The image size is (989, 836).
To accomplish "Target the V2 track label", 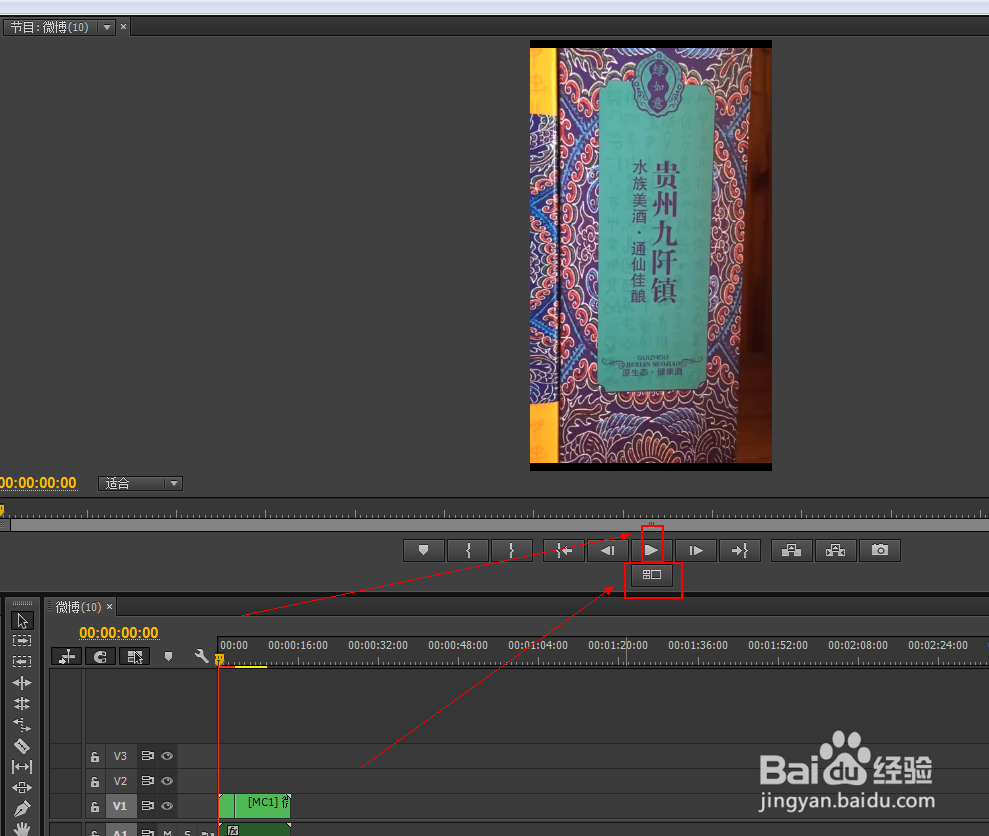I will tap(120, 781).
